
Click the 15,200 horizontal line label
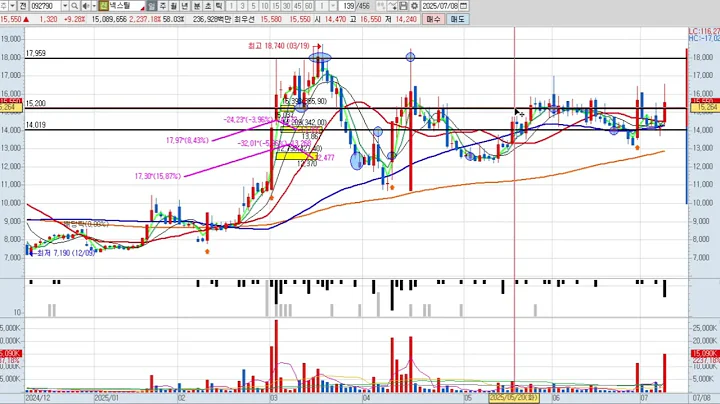pyautogui.click(x=35, y=103)
